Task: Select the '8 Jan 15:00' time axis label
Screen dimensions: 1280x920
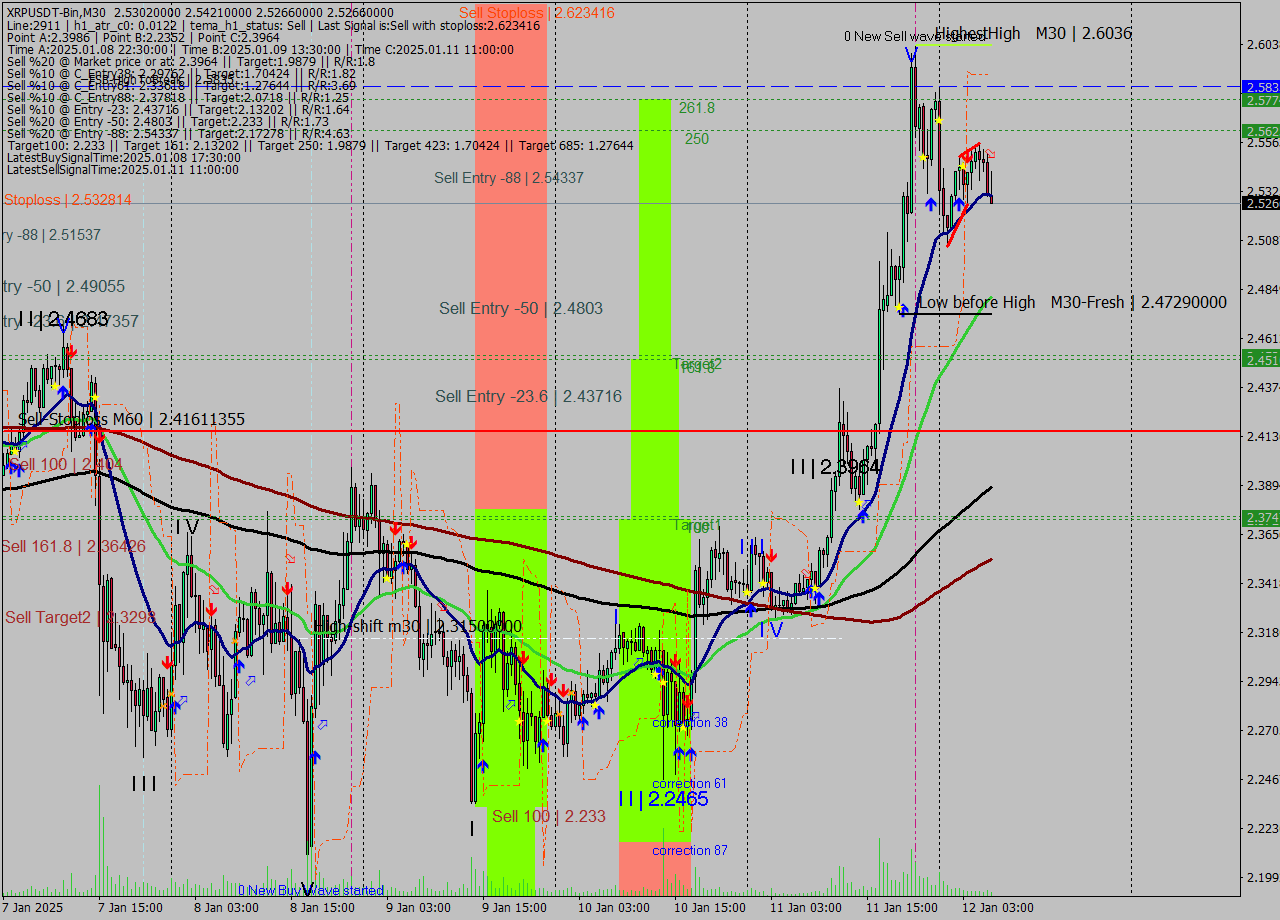Action: (x=322, y=908)
